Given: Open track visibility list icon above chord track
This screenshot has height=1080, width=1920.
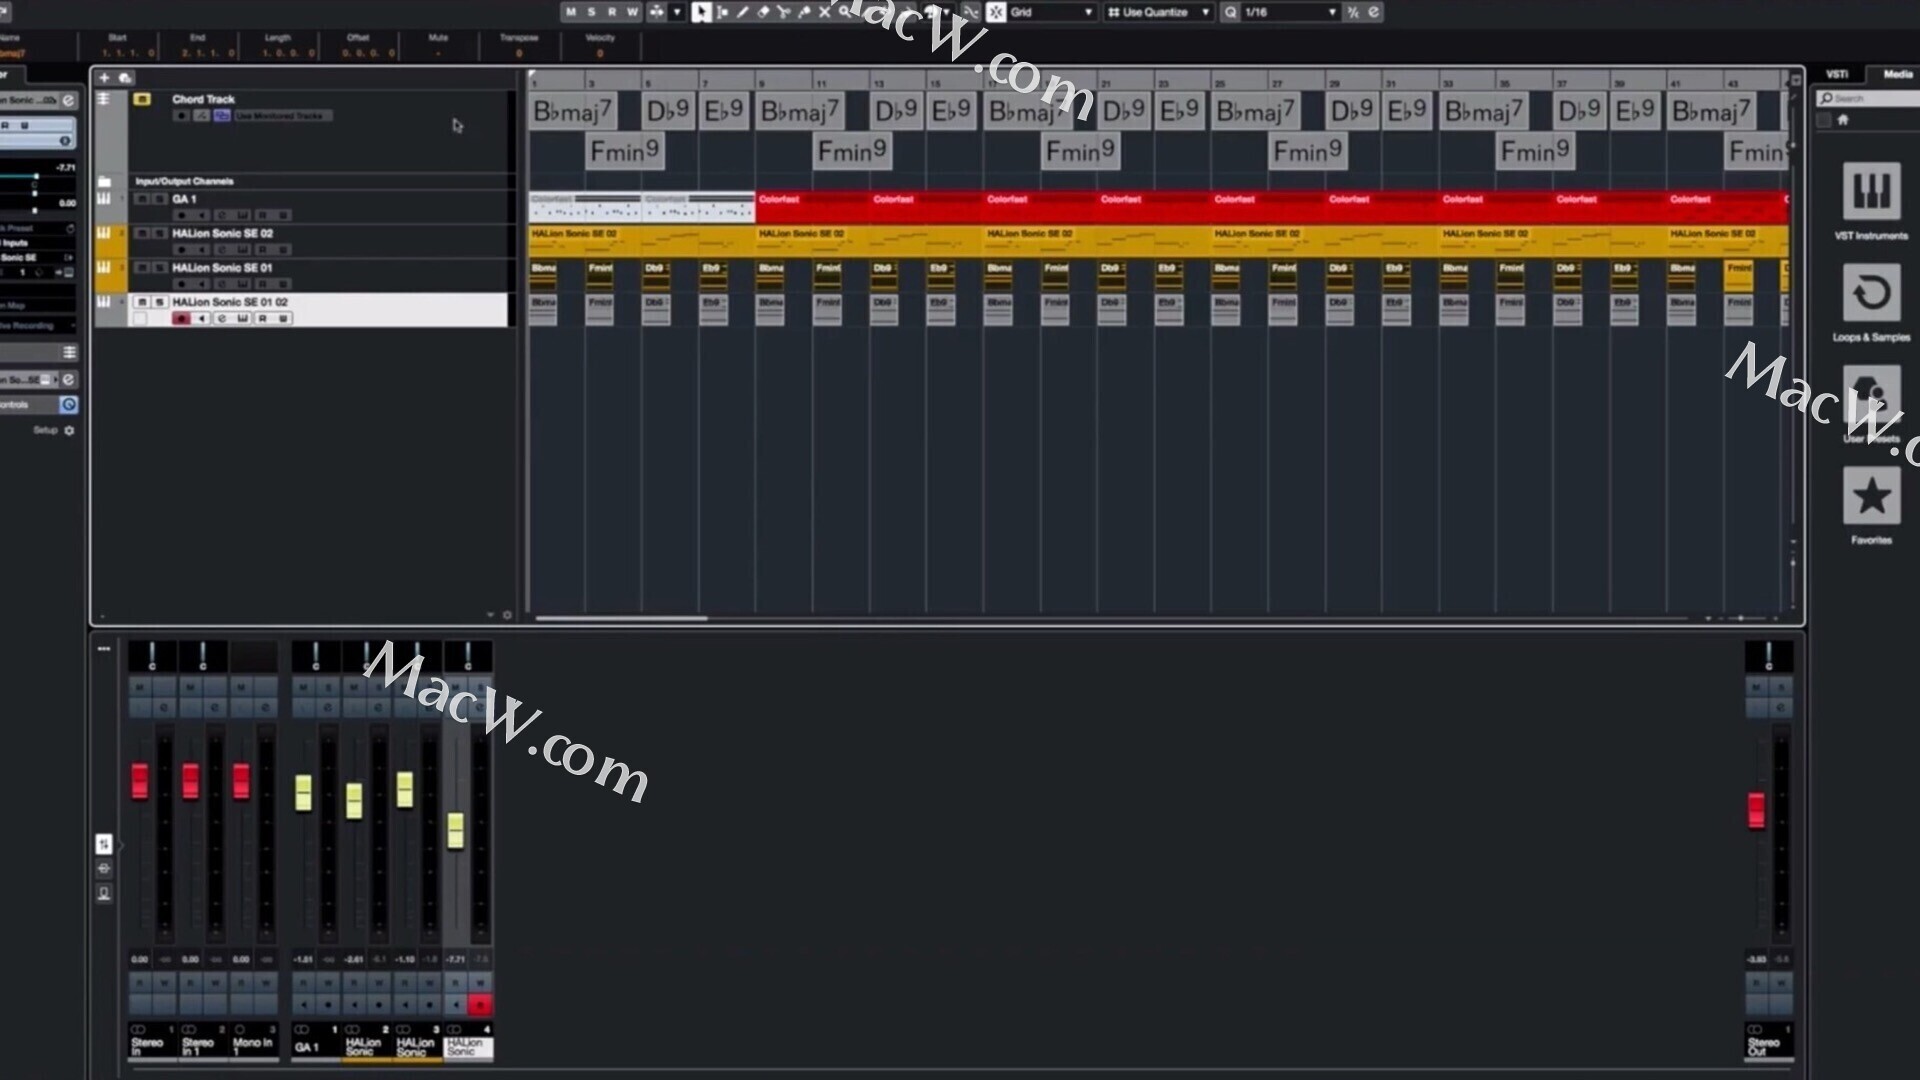Looking at the screenshot, I should 103,99.
